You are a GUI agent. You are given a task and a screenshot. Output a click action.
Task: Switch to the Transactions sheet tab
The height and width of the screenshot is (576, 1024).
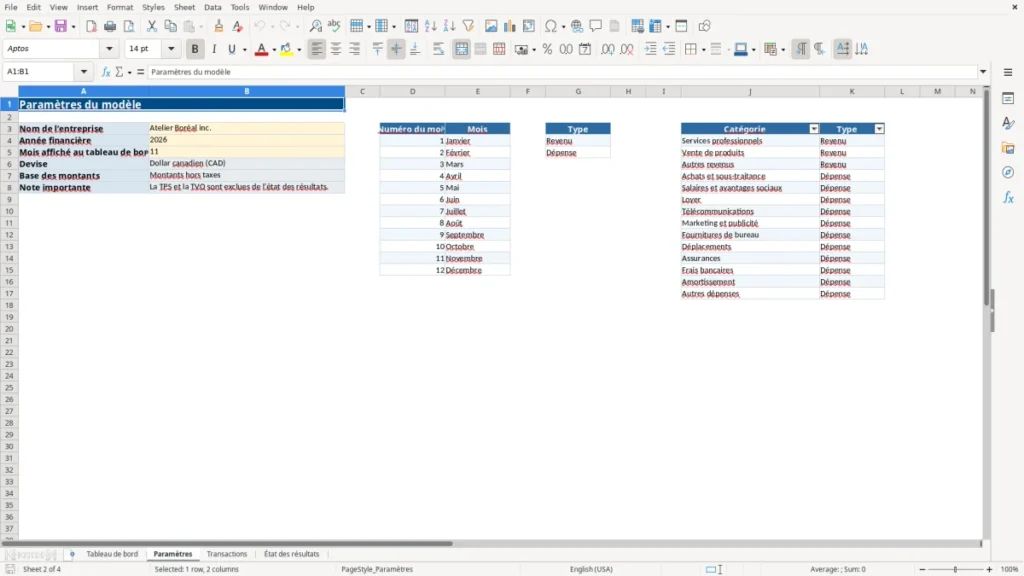(x=227, y=554)
